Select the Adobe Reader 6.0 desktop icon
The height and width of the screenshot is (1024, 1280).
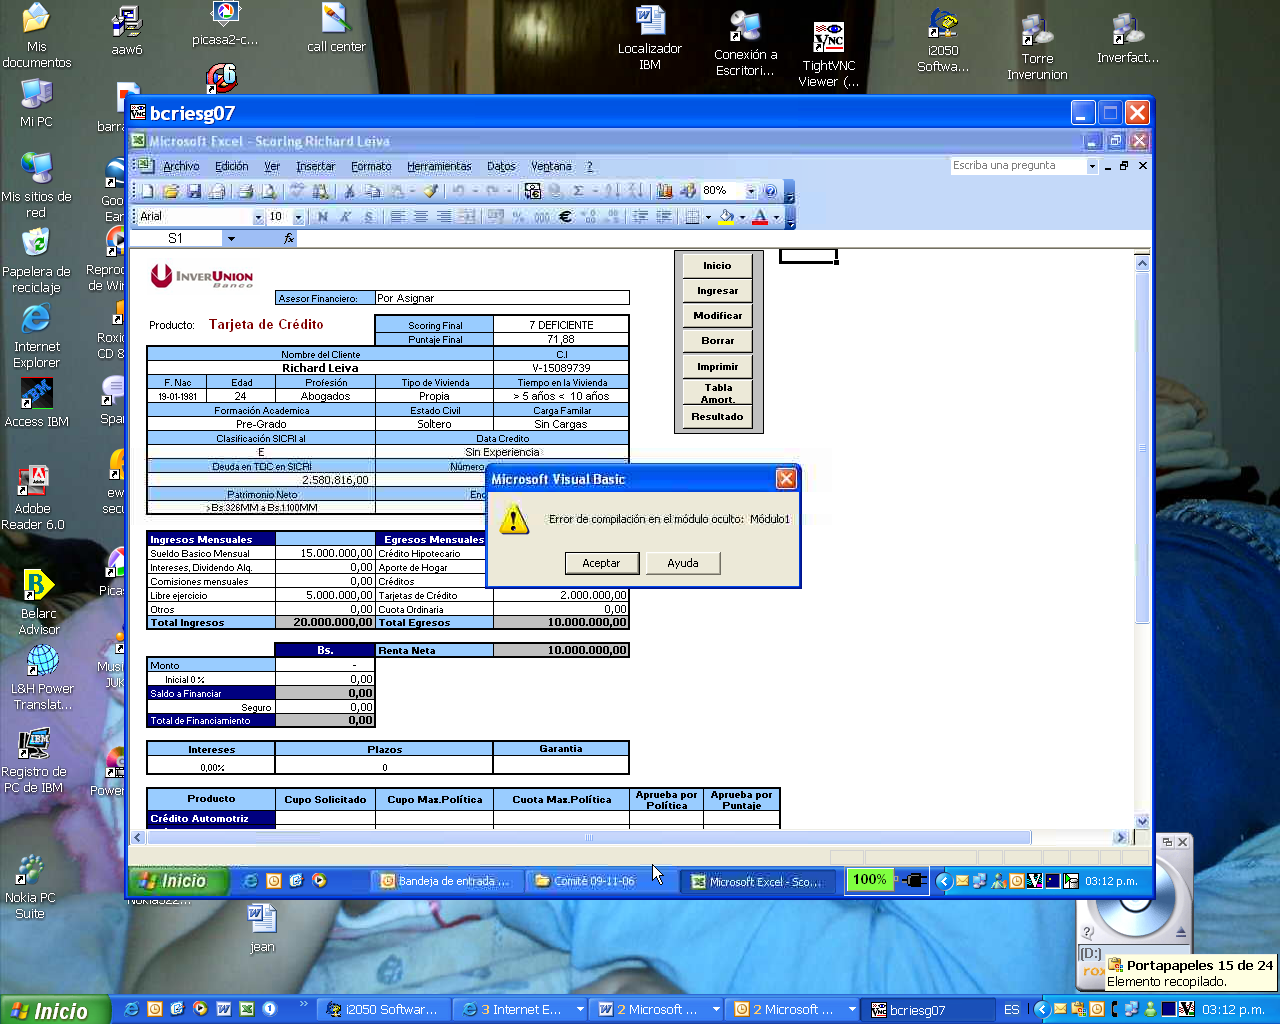[33, 498]
